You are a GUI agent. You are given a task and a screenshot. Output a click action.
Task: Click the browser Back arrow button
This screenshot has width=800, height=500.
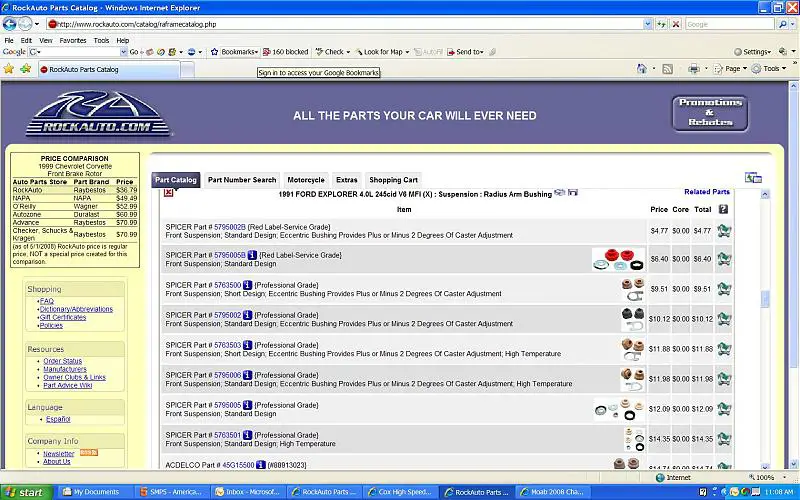10,23
